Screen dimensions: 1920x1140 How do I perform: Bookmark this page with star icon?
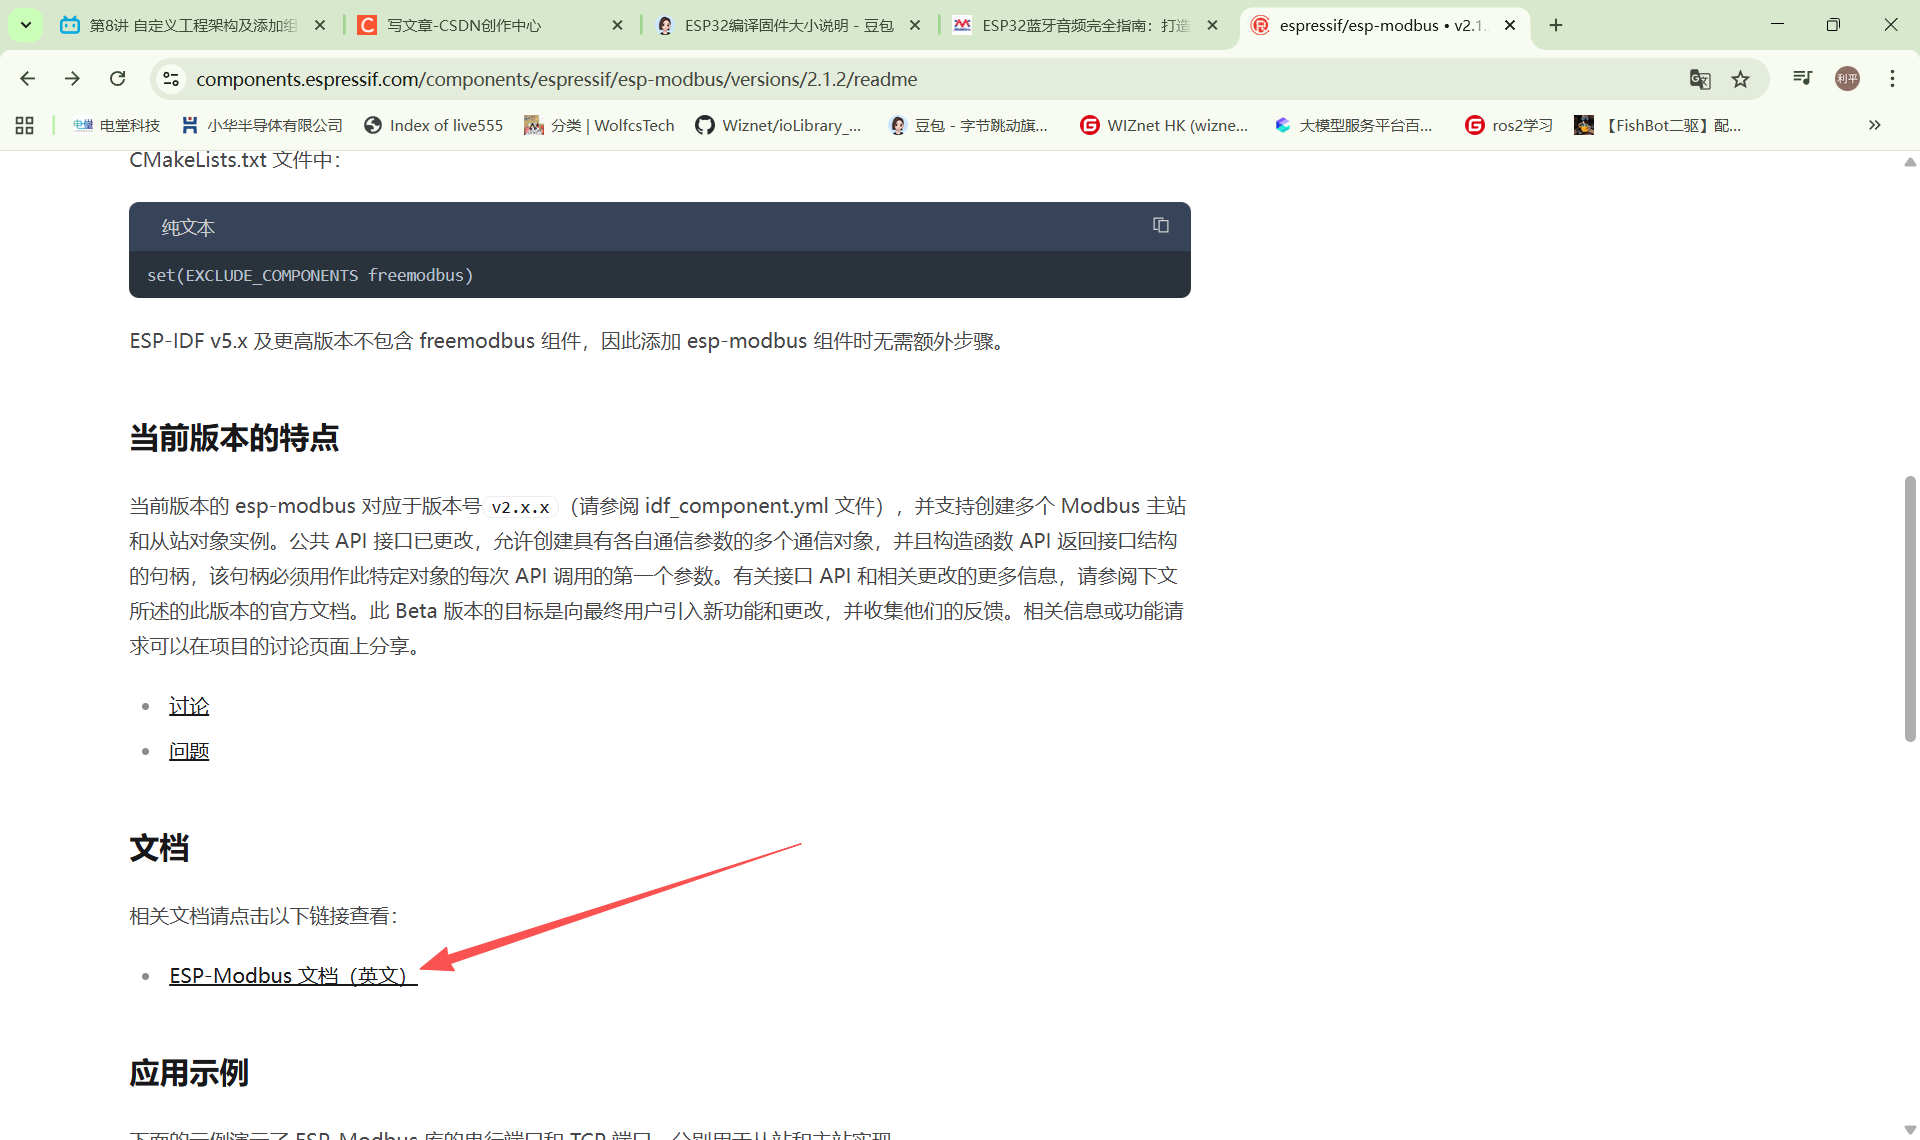pyautogui.click(x=1741, y=79)
